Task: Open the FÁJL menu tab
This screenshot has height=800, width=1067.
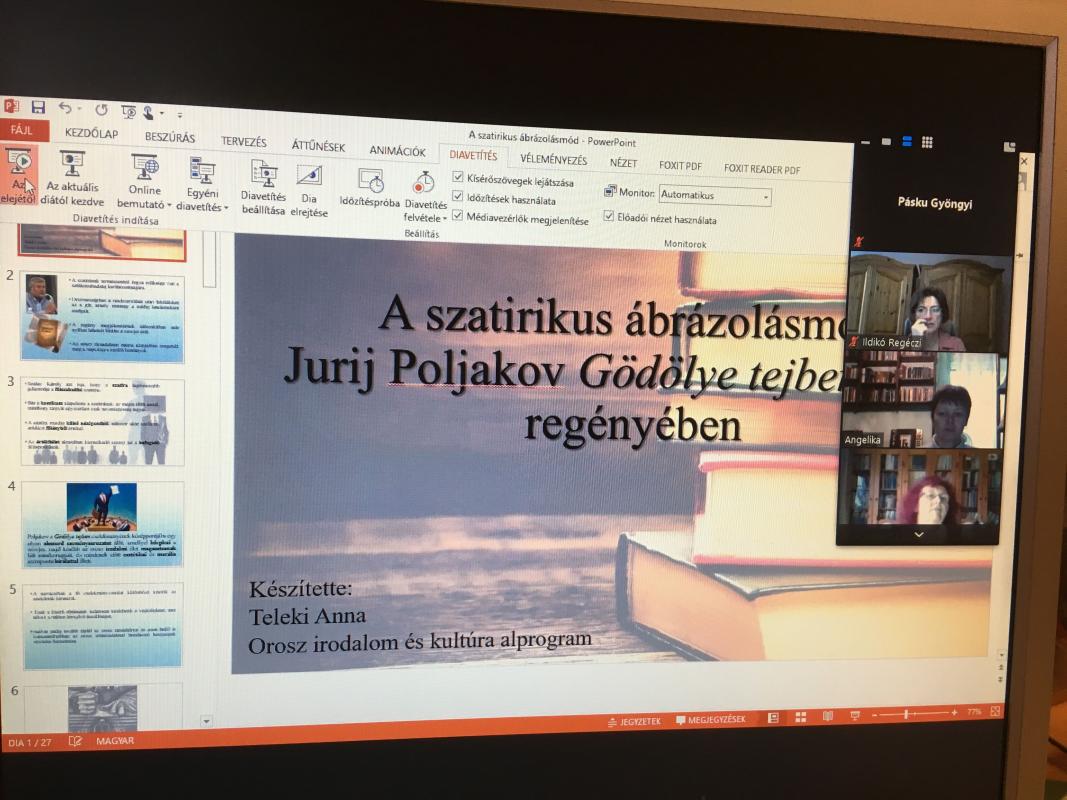Action: [x=22, y=130]
